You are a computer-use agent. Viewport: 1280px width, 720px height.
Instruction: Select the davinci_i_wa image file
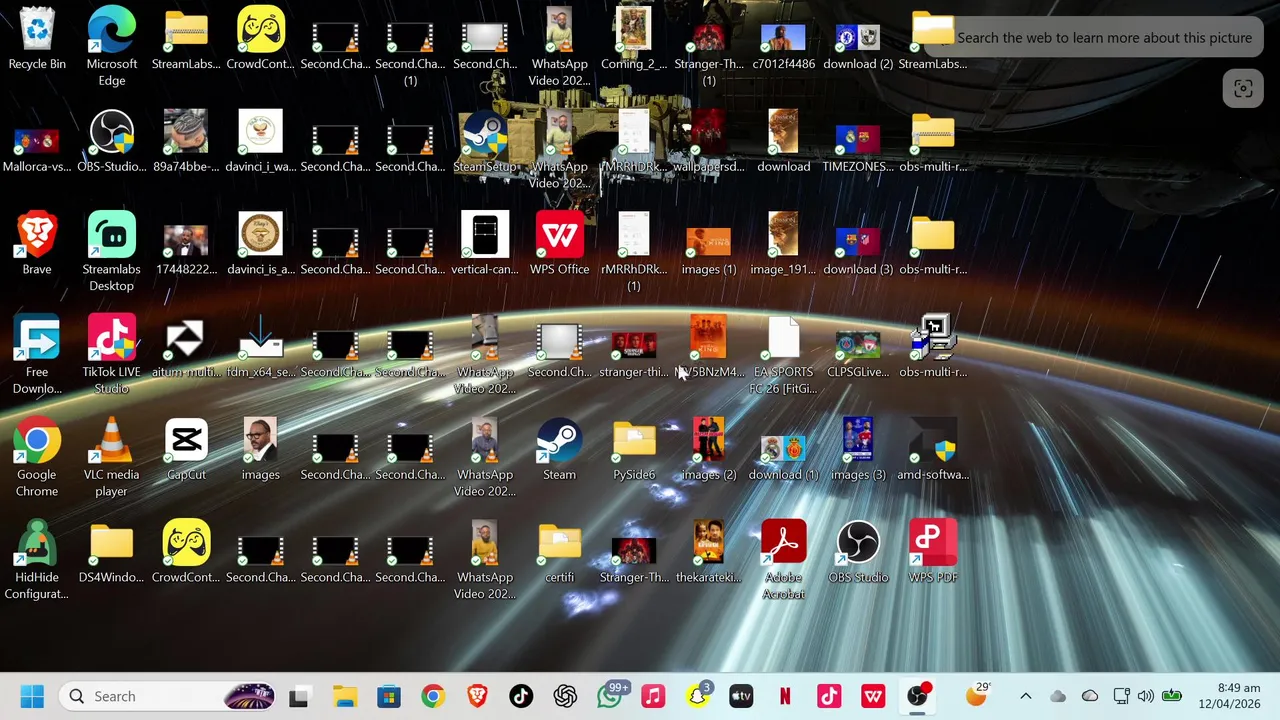coord(260,142)
